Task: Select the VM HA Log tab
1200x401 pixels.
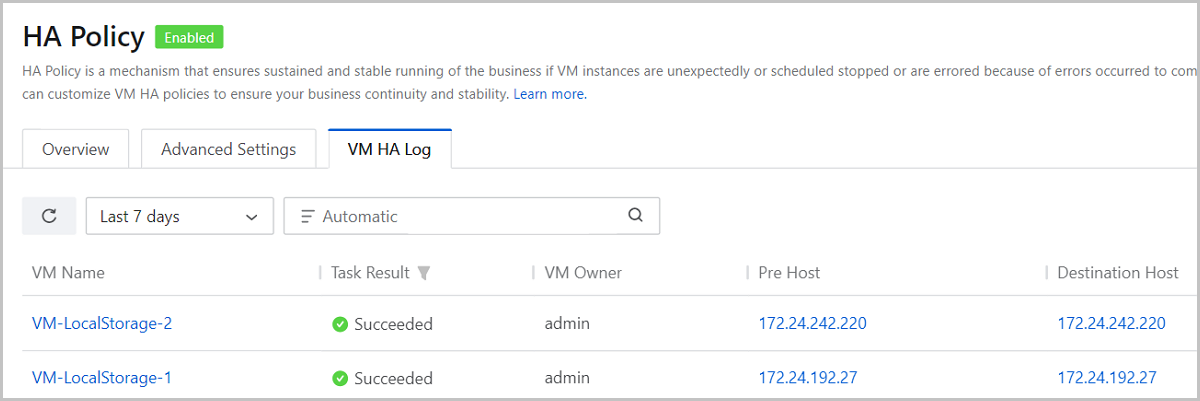Action: coord(389,149)
